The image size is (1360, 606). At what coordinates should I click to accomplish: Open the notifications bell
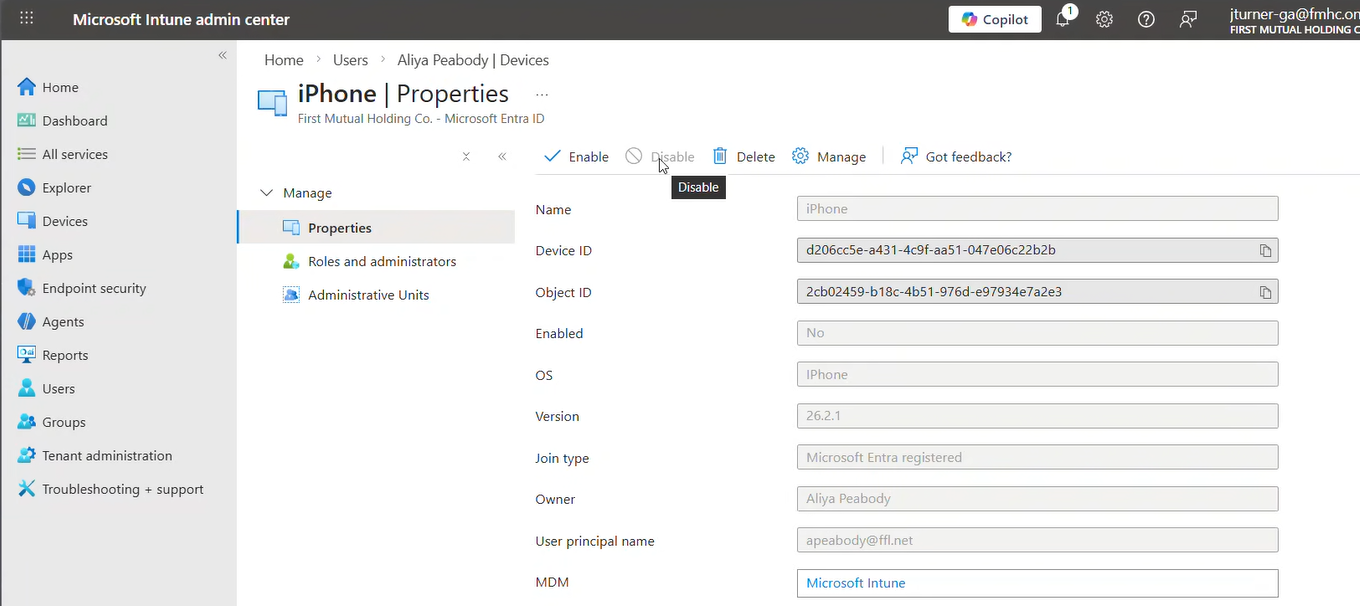[x=1063, y=19]
